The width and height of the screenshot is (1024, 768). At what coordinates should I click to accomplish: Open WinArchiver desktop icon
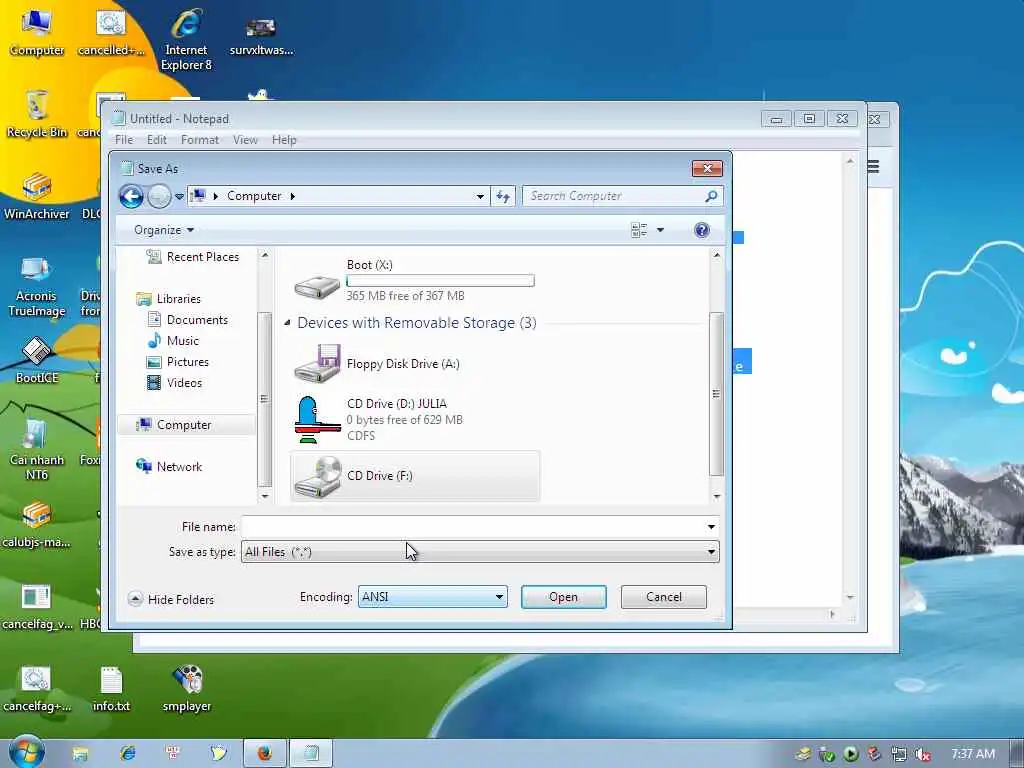point(37,196)
